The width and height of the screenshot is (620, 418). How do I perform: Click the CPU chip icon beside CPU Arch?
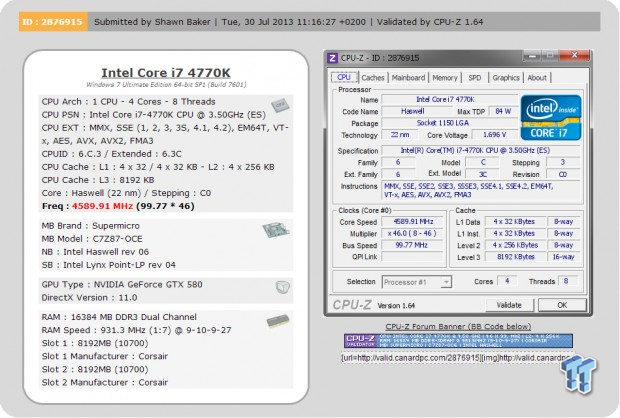(280, 105)
